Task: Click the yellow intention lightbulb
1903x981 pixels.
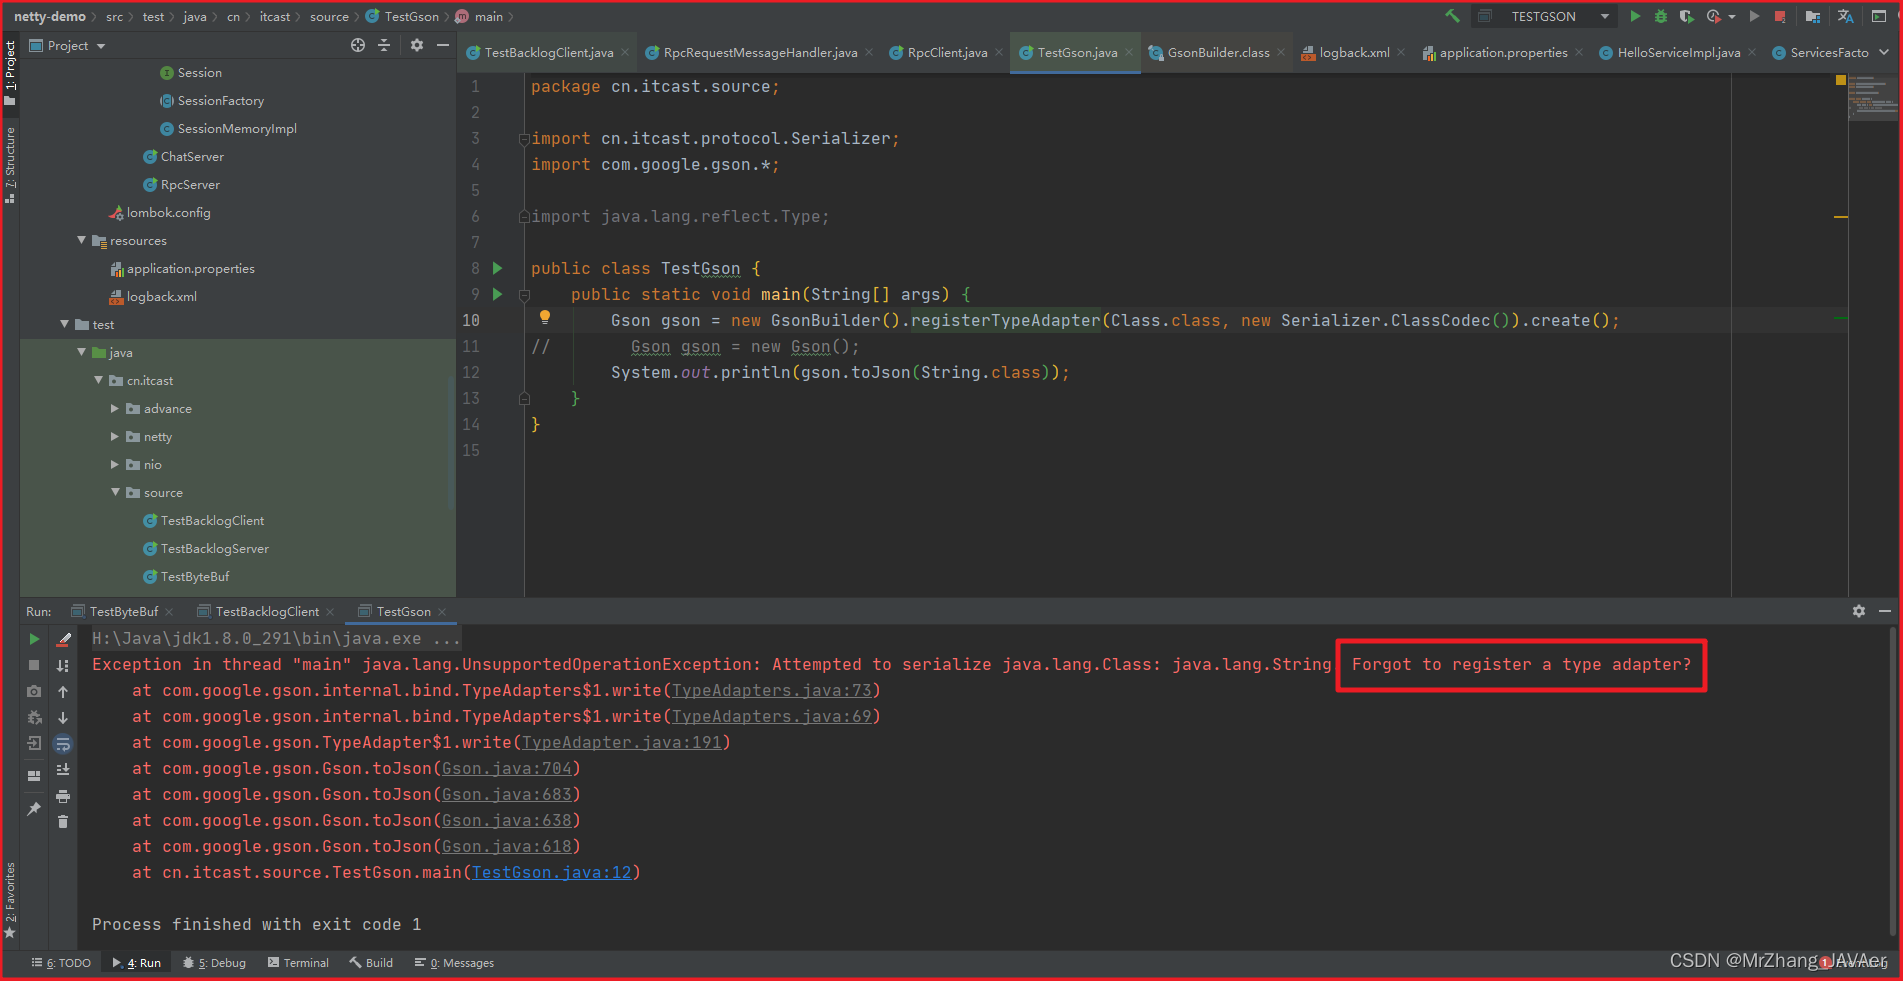Action: 545,318
